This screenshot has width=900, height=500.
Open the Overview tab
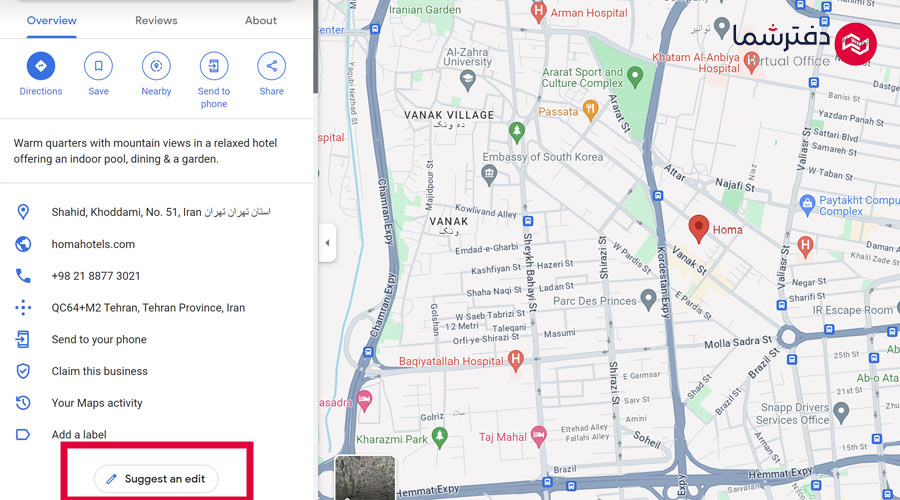coord(52,21)
